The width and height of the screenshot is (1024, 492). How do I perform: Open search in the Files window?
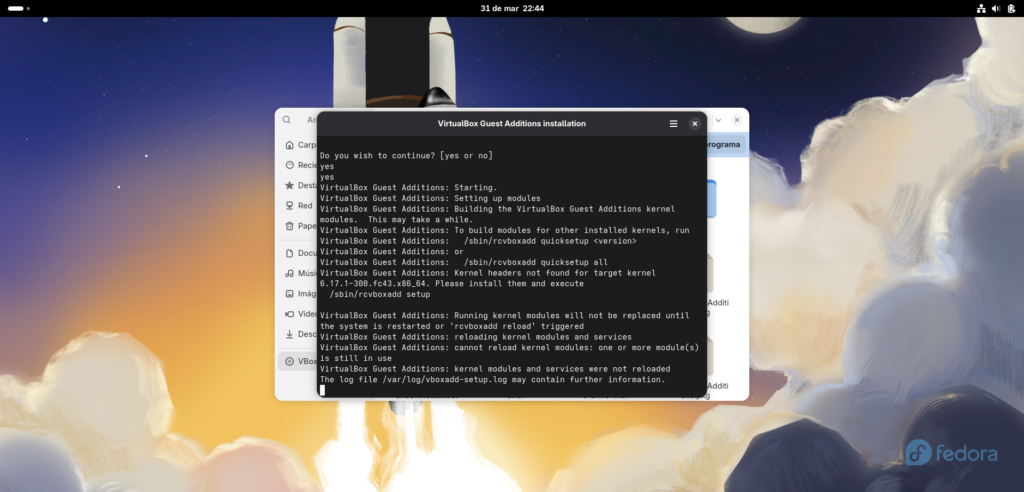[287, 120]
